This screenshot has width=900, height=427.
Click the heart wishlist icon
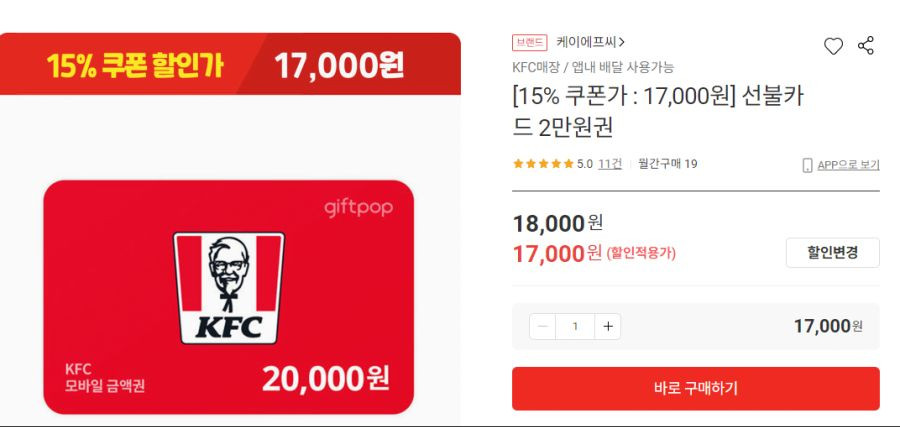[833, 46]
